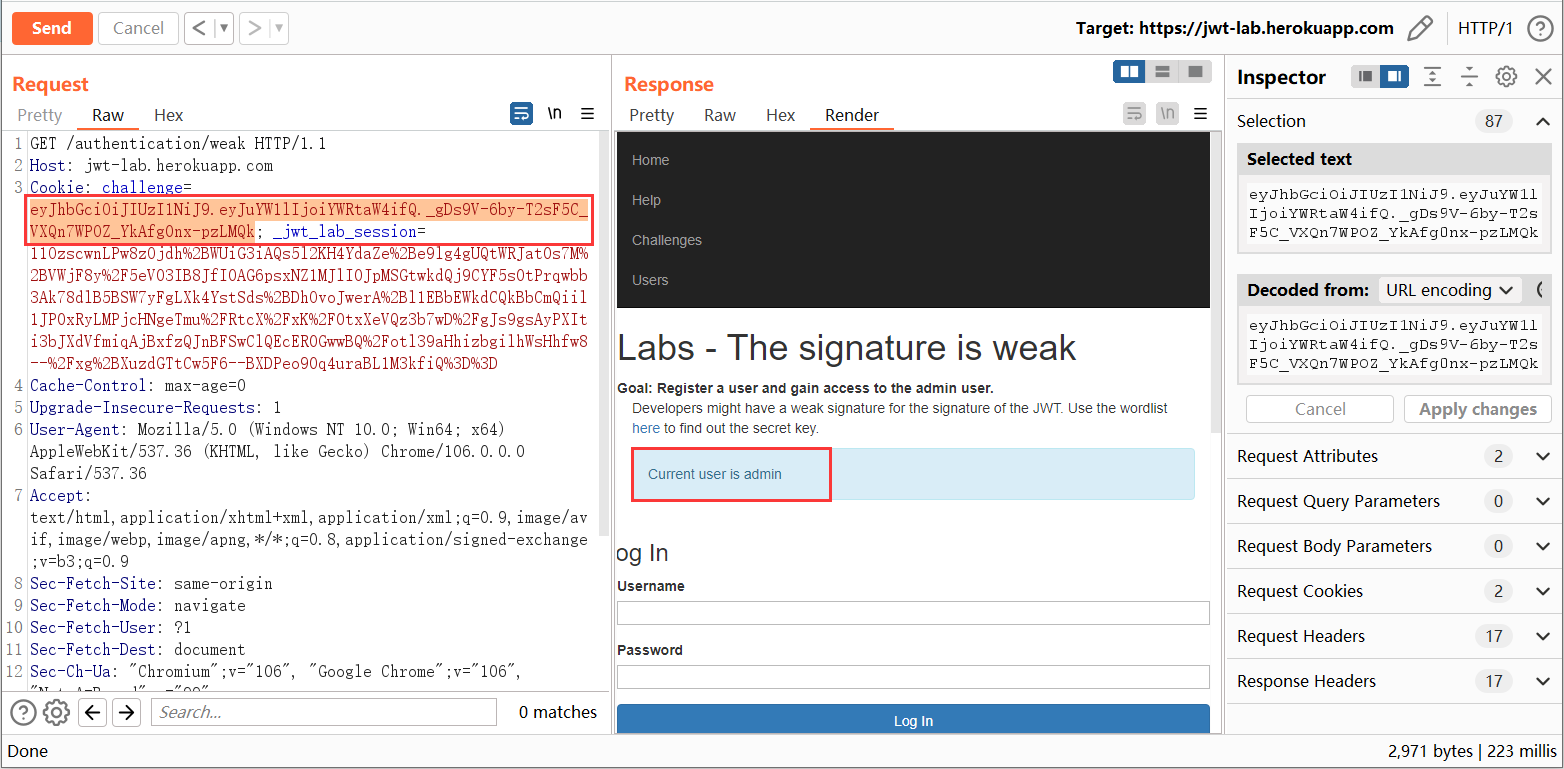Switch the Request view to the Pretty tab
Image resolution: width=1564 pixels, height=769 pixels.
point(40,115)
